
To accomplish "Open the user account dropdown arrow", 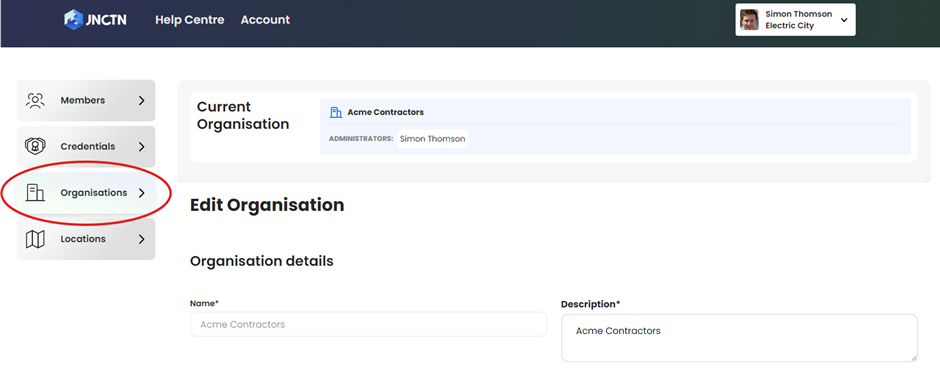I will point(844,20).
